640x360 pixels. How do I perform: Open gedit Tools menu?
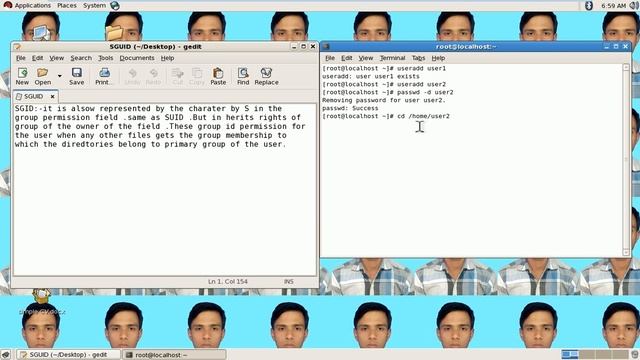(x=106, y=58)
